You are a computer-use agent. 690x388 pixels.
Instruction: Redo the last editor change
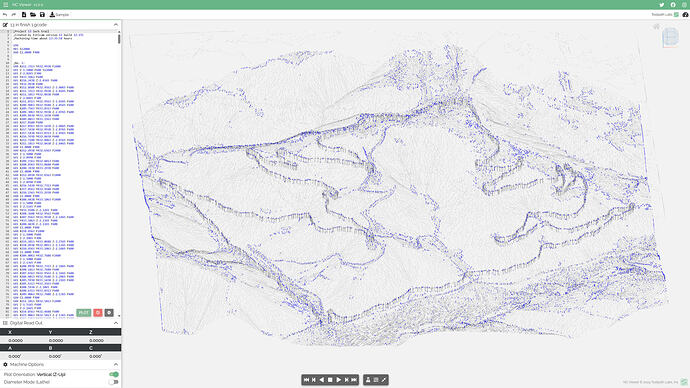pos(14,15)
